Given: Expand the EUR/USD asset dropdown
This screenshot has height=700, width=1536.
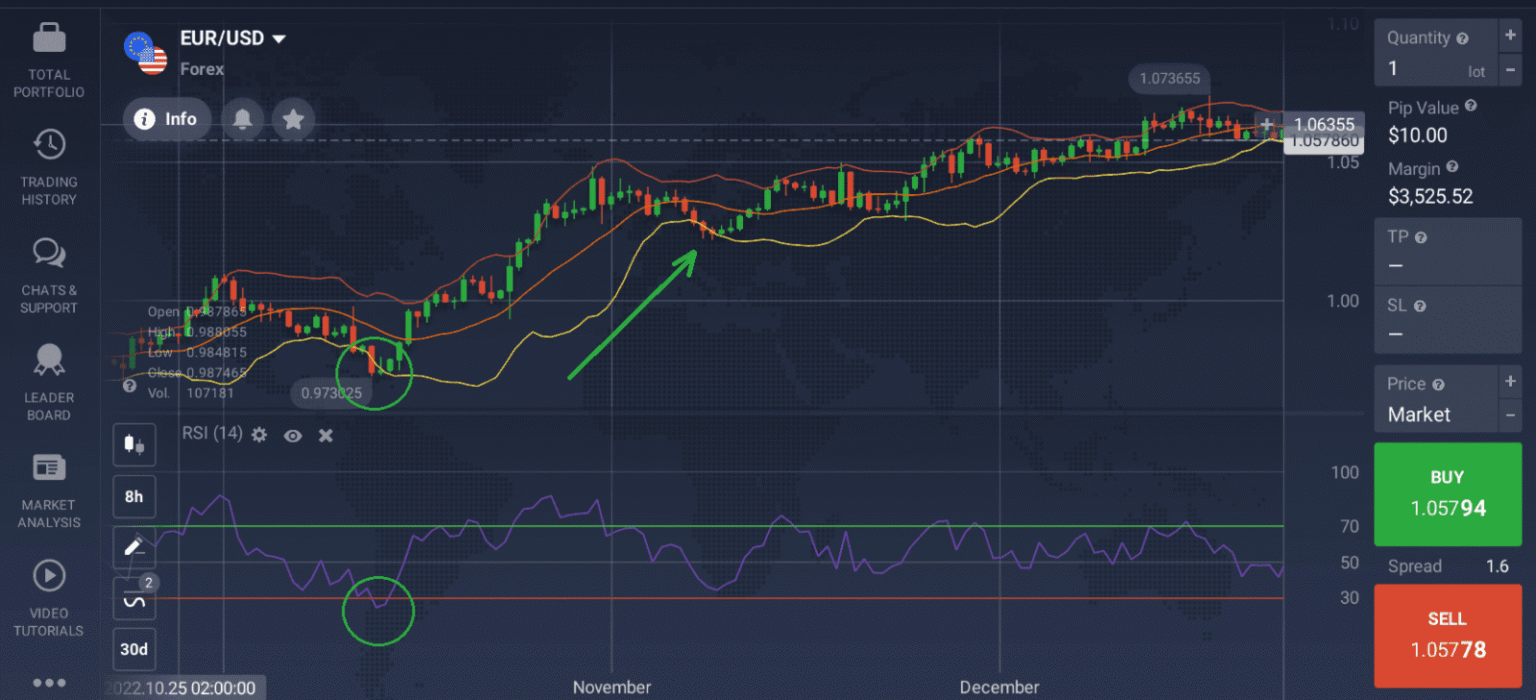Looking at the screenshot, I should 279,39.
